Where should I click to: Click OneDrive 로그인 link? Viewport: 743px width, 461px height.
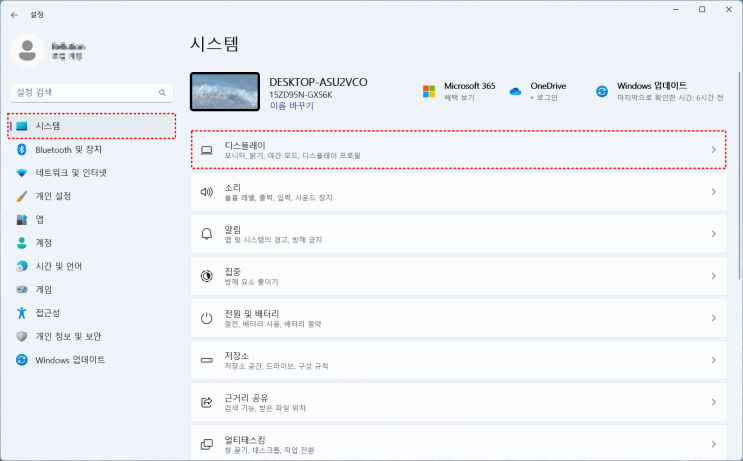tap(546, 98)
